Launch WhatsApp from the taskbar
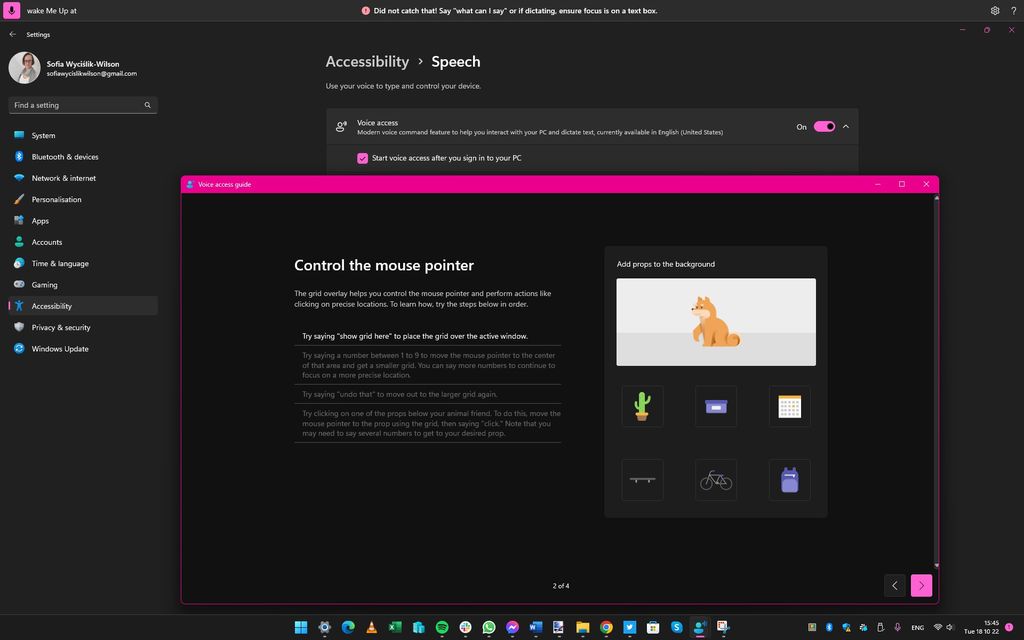 pos(488,627)
